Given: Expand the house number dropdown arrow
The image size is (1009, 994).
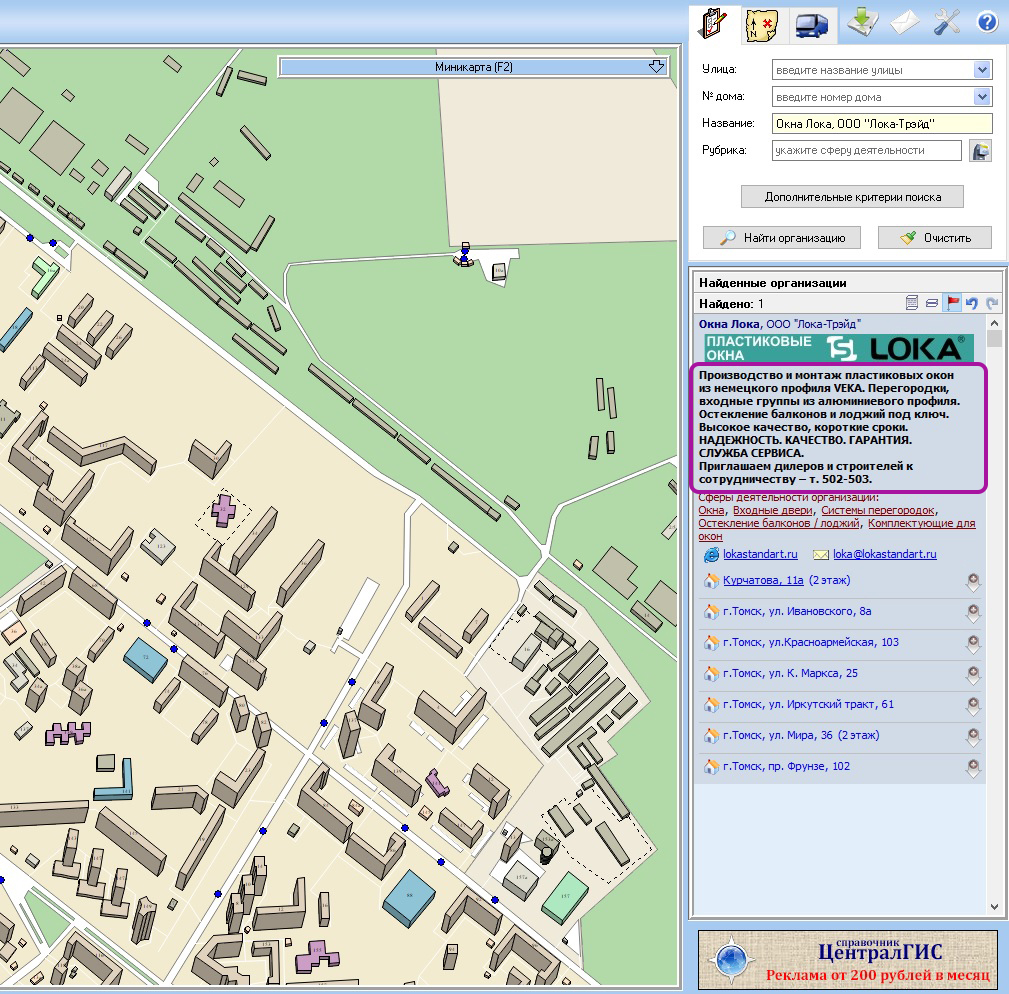Looking at the screenshot, I should click(x=982, y=97).
